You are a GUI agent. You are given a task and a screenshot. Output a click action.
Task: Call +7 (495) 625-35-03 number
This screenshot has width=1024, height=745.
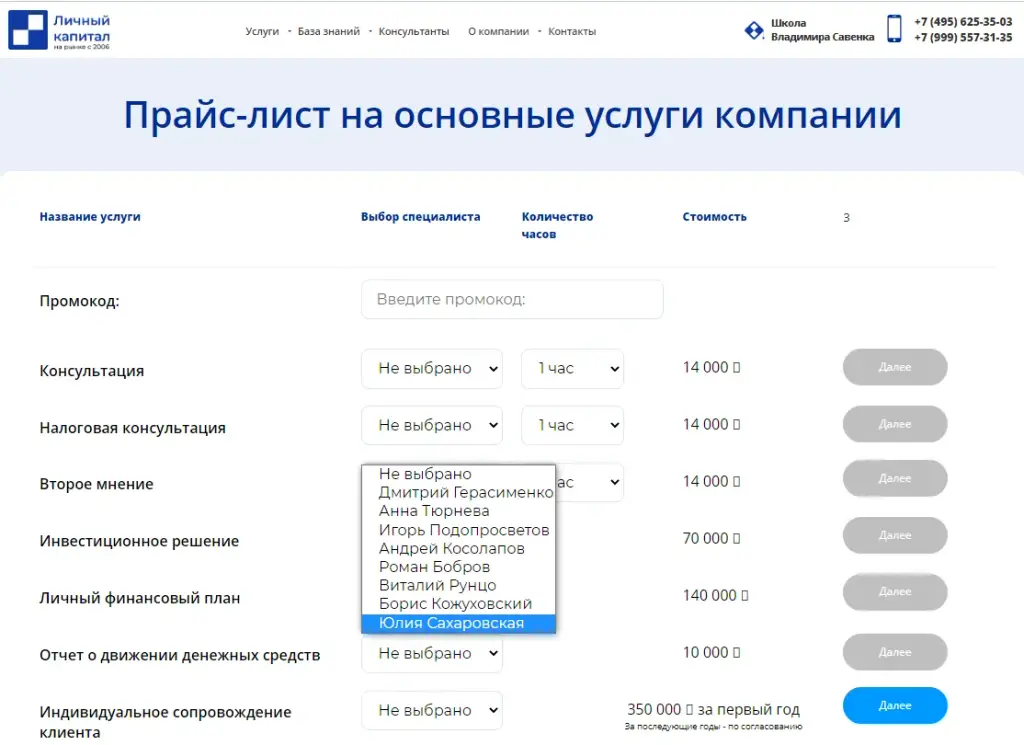click(963, 22)
